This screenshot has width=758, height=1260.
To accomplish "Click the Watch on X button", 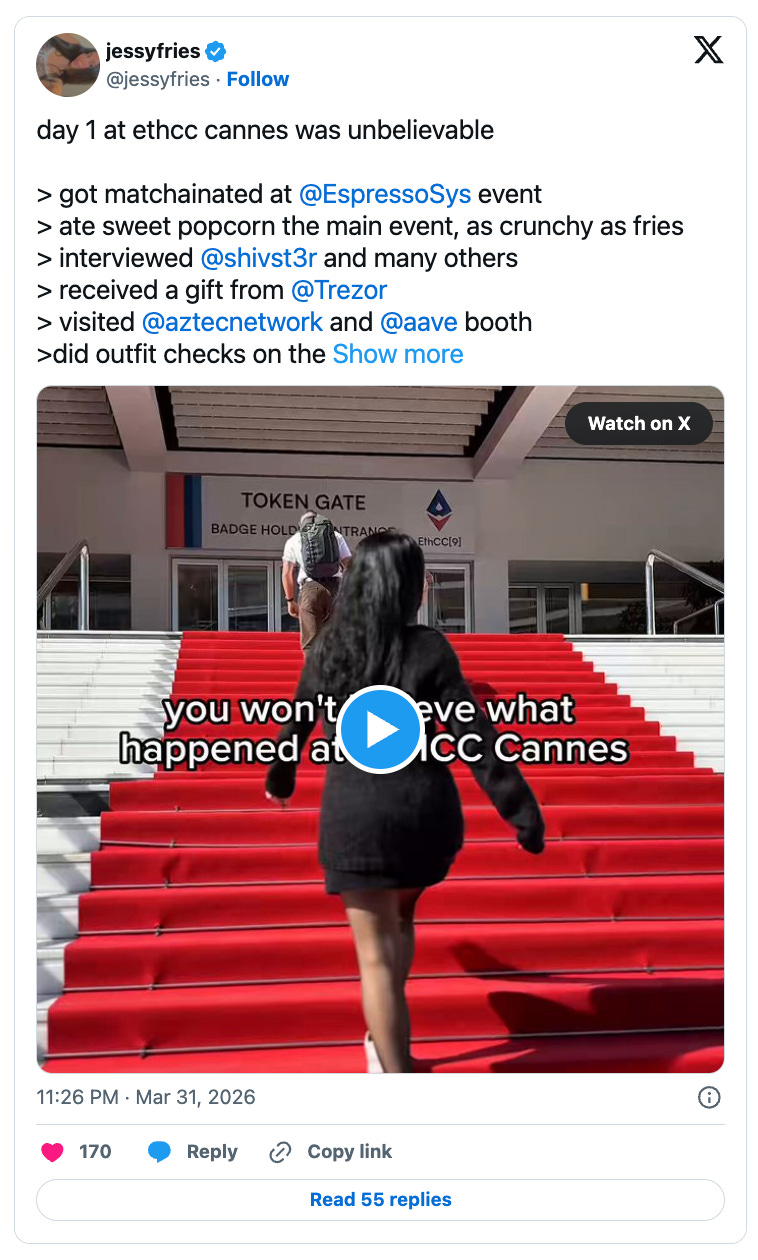I will [639, 423].
